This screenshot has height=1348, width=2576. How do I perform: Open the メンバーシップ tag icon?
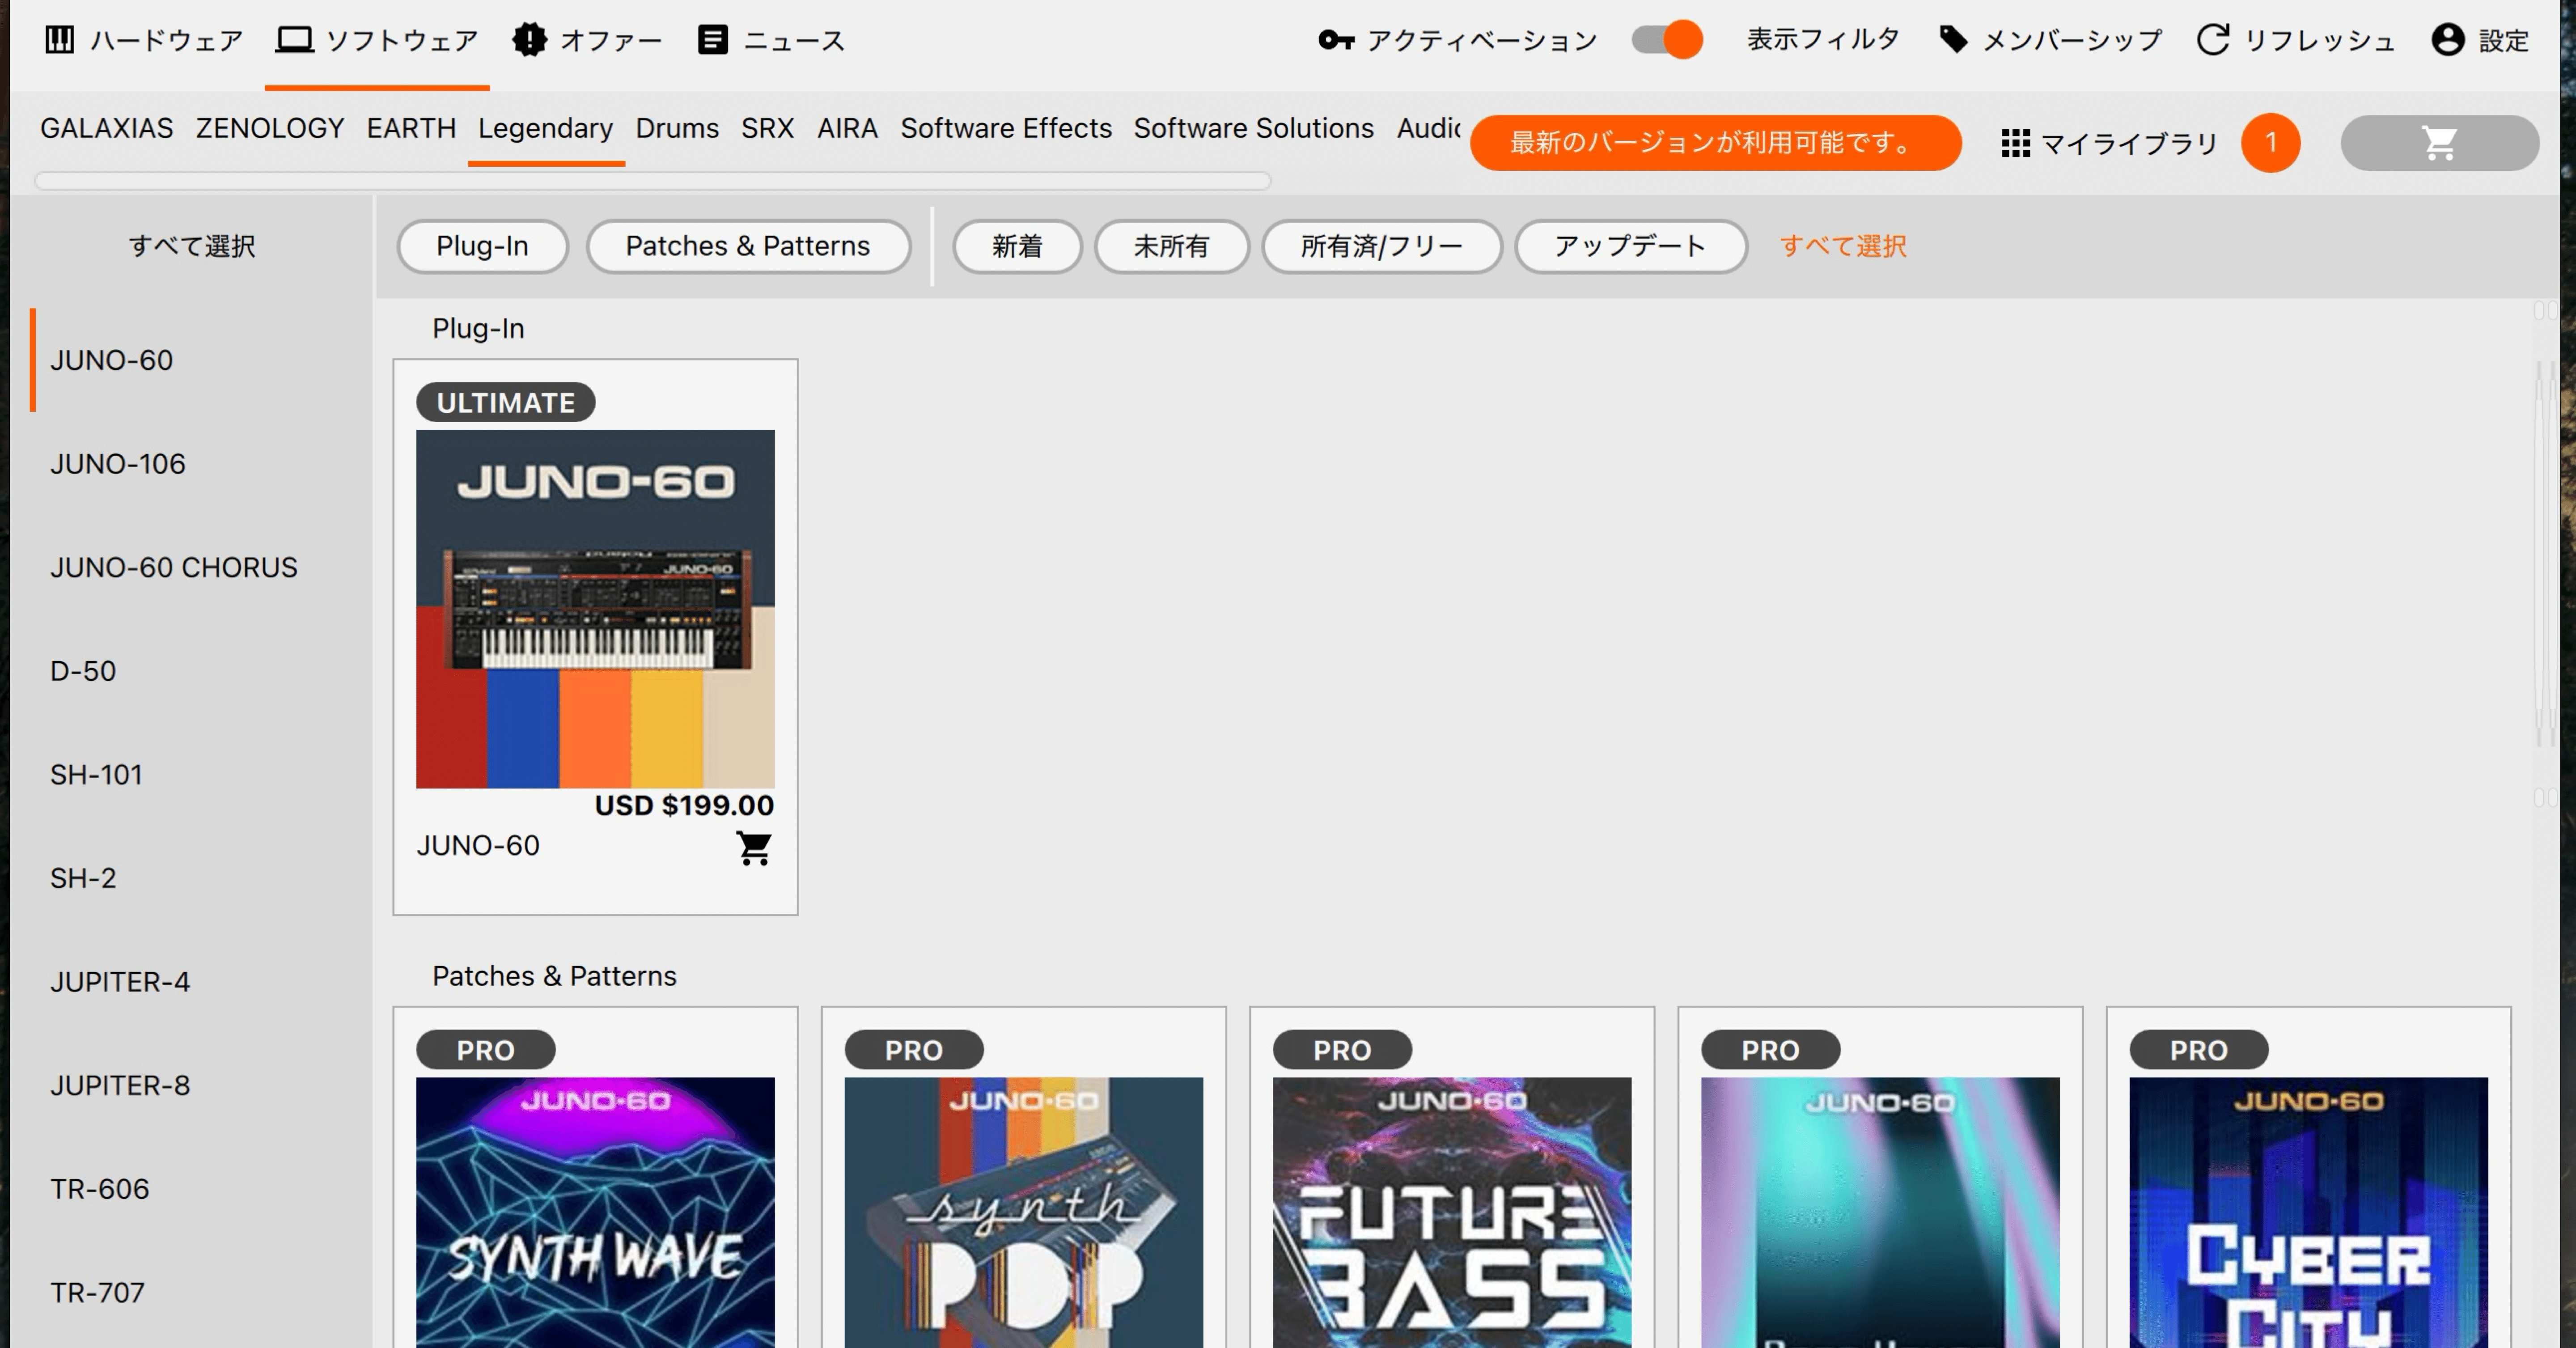pos(1953,40)
